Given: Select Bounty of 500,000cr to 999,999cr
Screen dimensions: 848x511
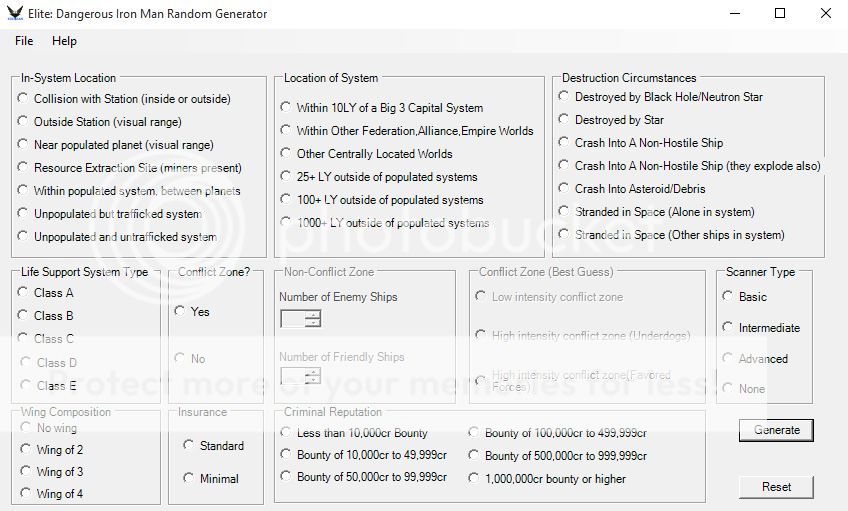Looking at the screenshot, I should (558, 456).
